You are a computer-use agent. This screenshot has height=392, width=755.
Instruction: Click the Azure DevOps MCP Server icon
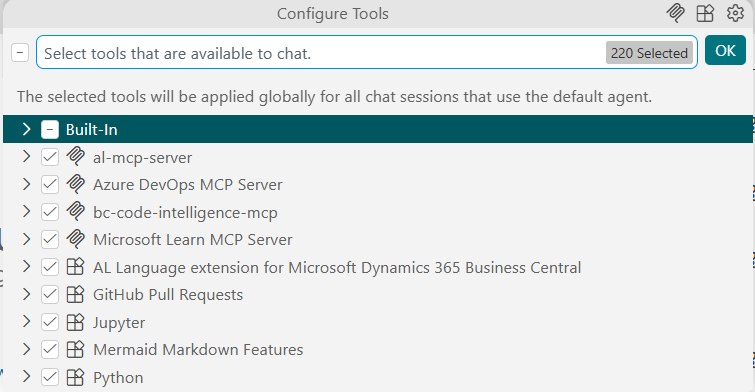pyautogui.click(x=75, y=184)
